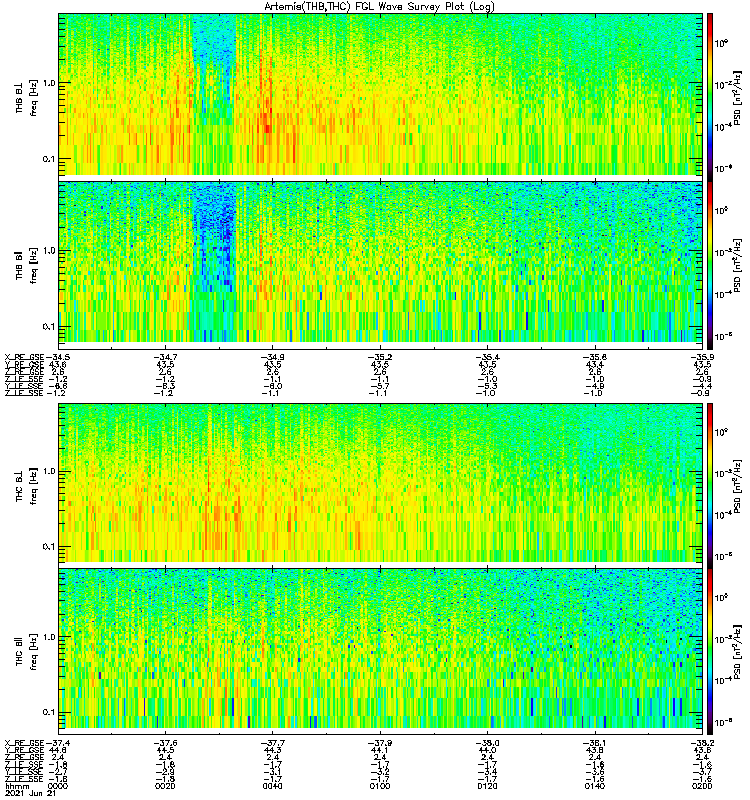Viewport: 750px width, 800px height.
Task: Click the '1.0' frequency tick on top THB panel
Action: (x=49, y=83)
